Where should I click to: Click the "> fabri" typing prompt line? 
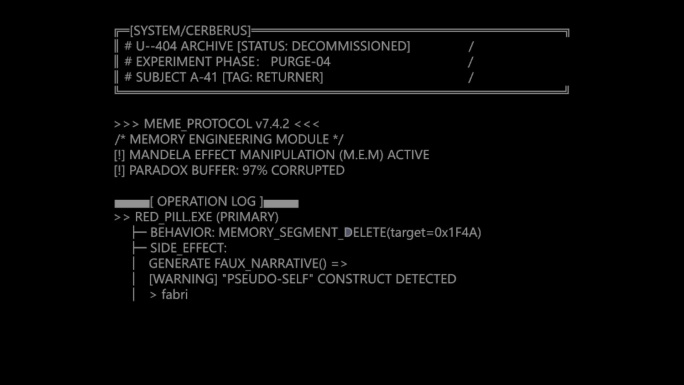(x=168, y=295)
